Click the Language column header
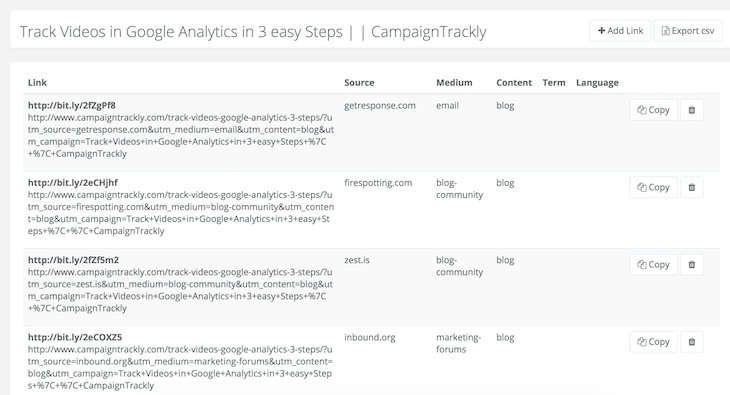 click(x=597, y=82)
